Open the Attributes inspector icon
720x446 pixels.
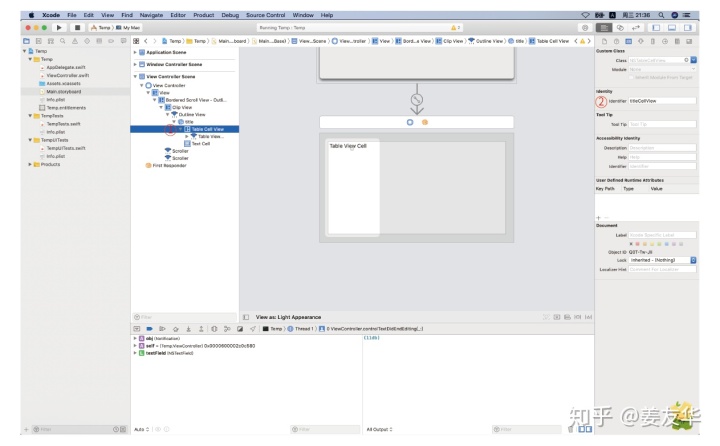pyautogui.click(x=641, y=41)
